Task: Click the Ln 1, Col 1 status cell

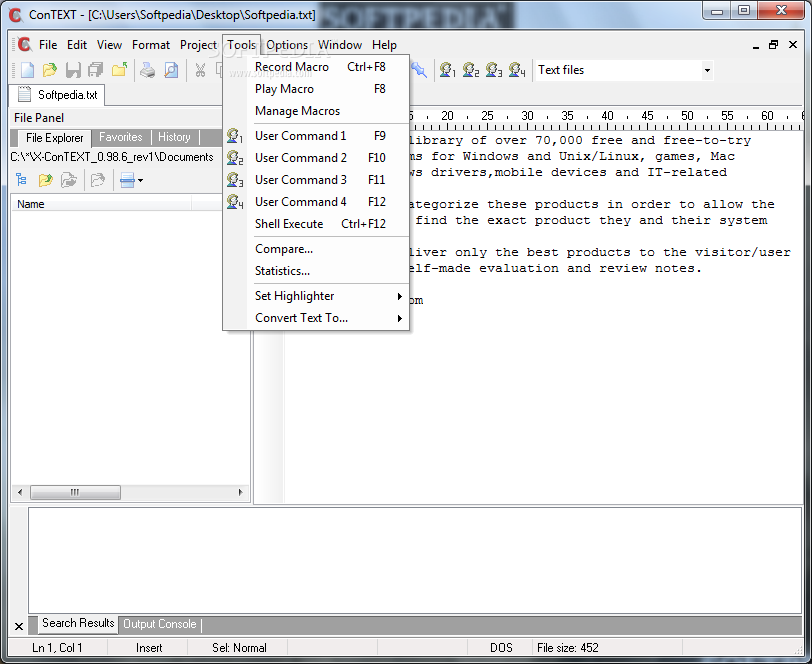Action: [x=57, y=648]
